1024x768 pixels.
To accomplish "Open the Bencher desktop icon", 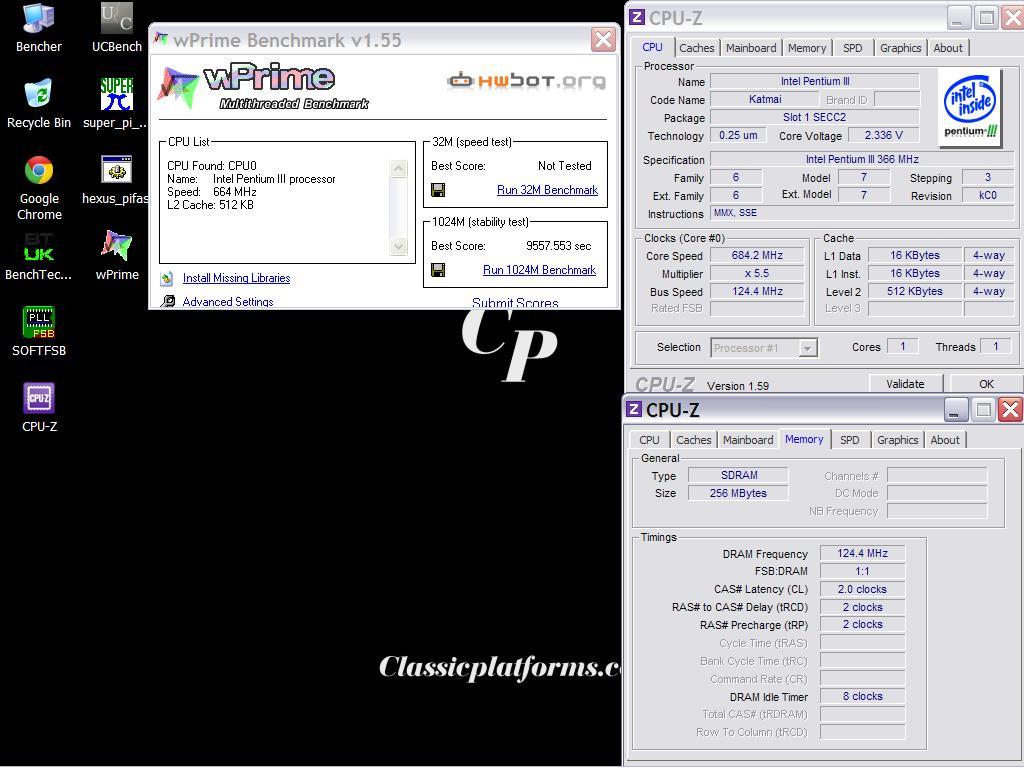I will click(x=38, y=28).
